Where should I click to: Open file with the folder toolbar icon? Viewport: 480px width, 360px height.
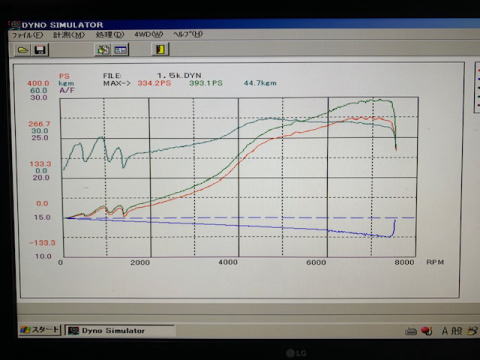23,50
